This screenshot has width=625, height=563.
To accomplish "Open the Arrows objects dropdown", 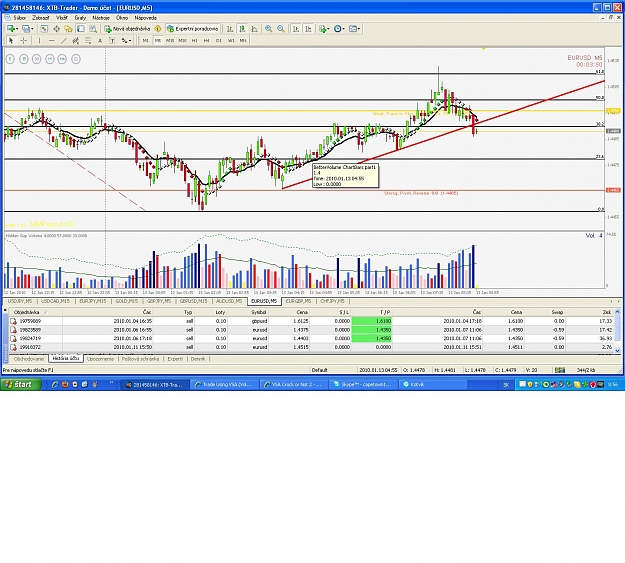I will tap(128, 40).
